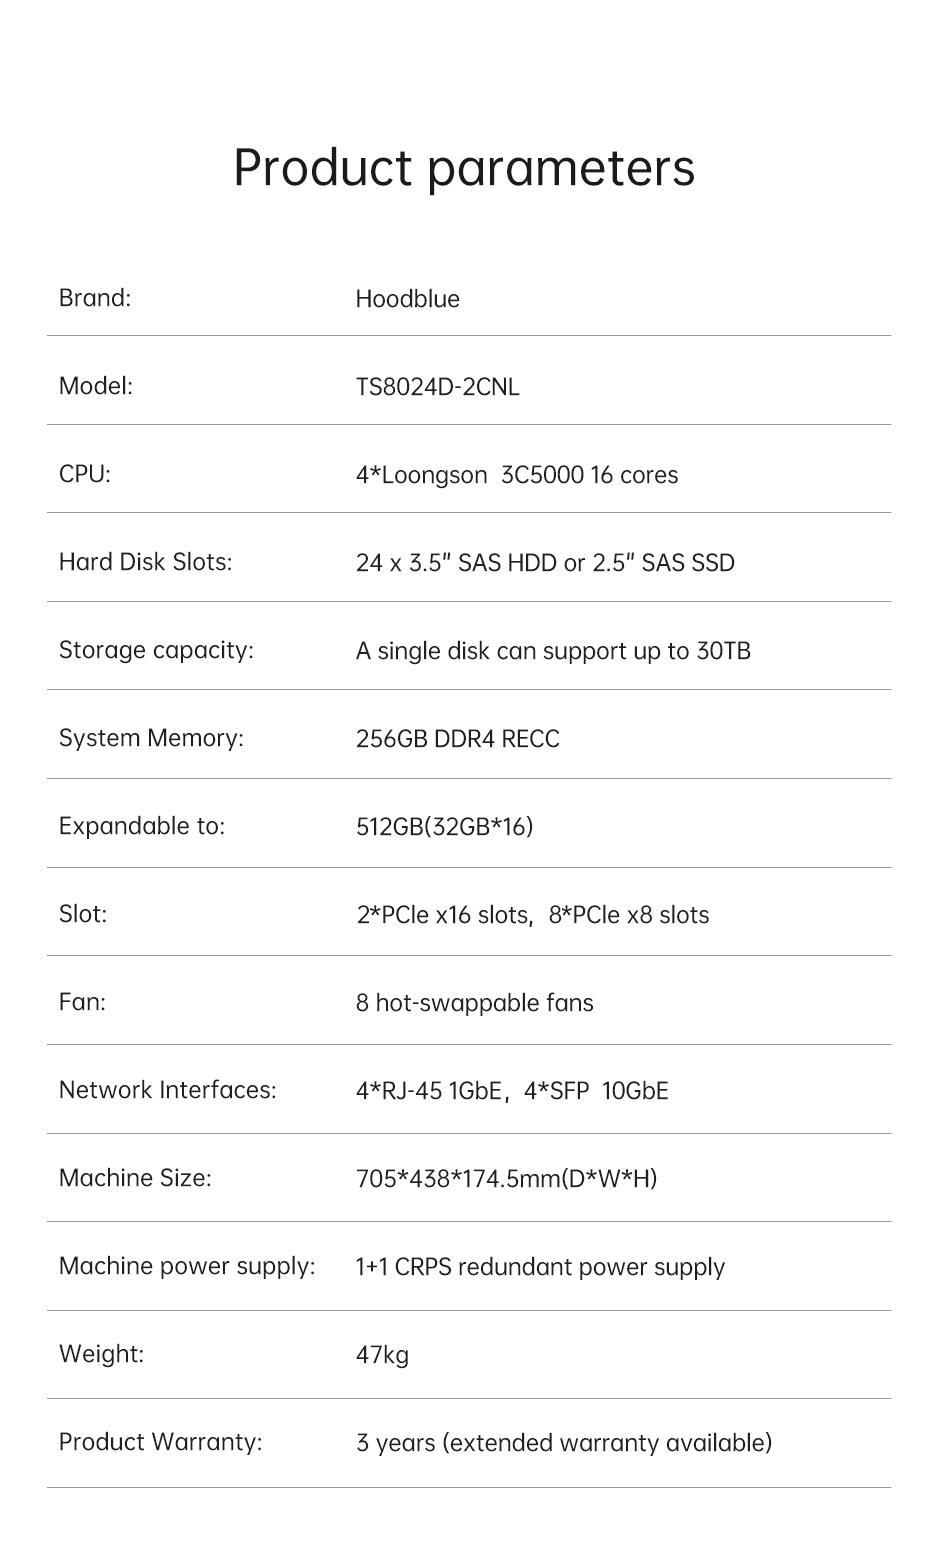930x1553 pixels.
Task: Click the 3 years warranty text
Action: pos(563,1443)
